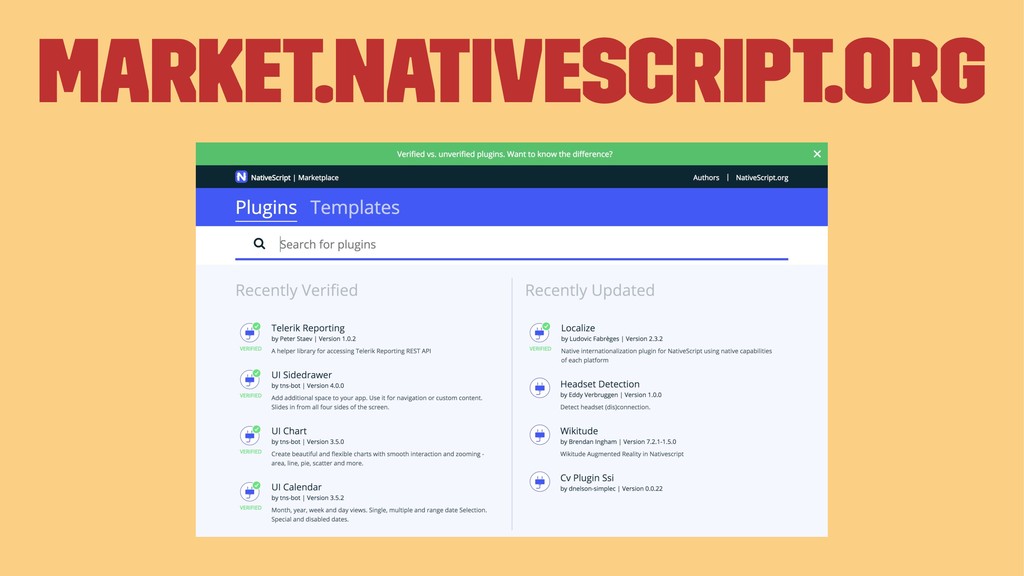
Task: Click 'by tns-bot | Version 4.0.0' line
Action: click(308, 386)
